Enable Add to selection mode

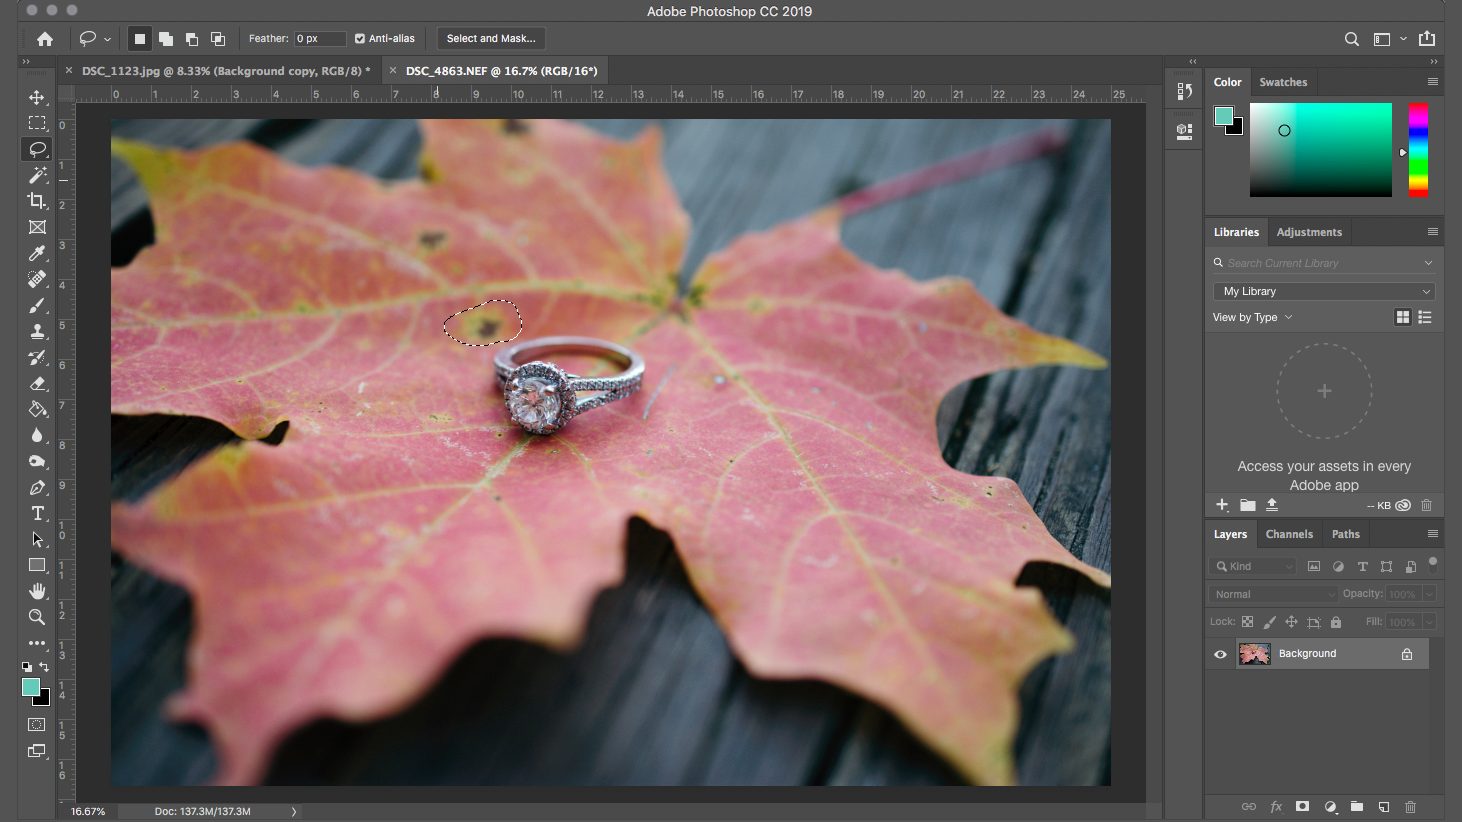point(166,39)
